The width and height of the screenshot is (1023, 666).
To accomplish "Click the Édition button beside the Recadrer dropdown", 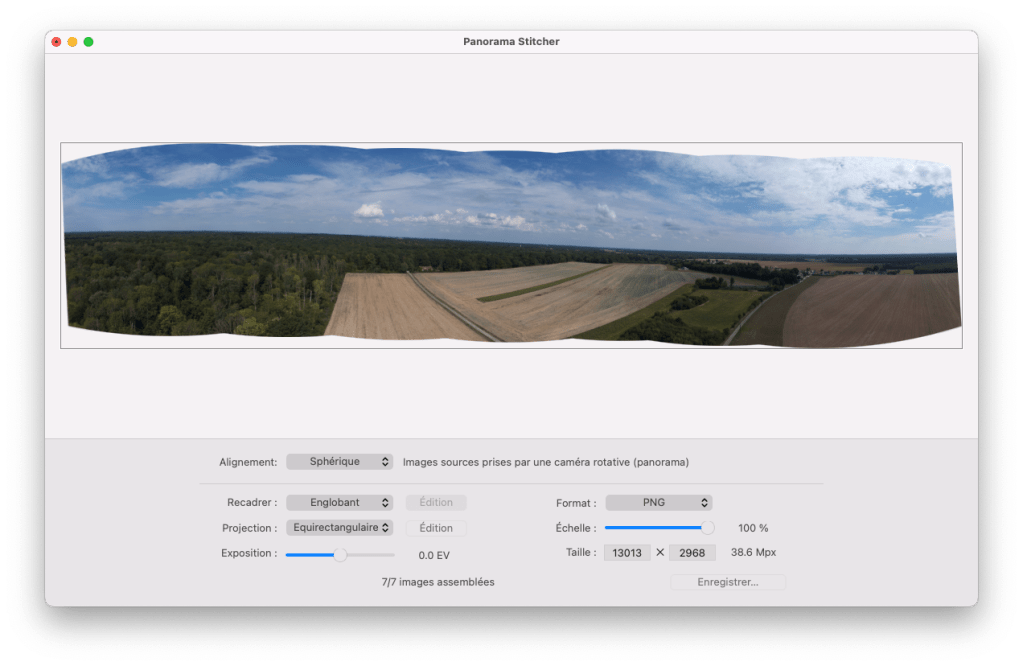I will click(436, 503).
